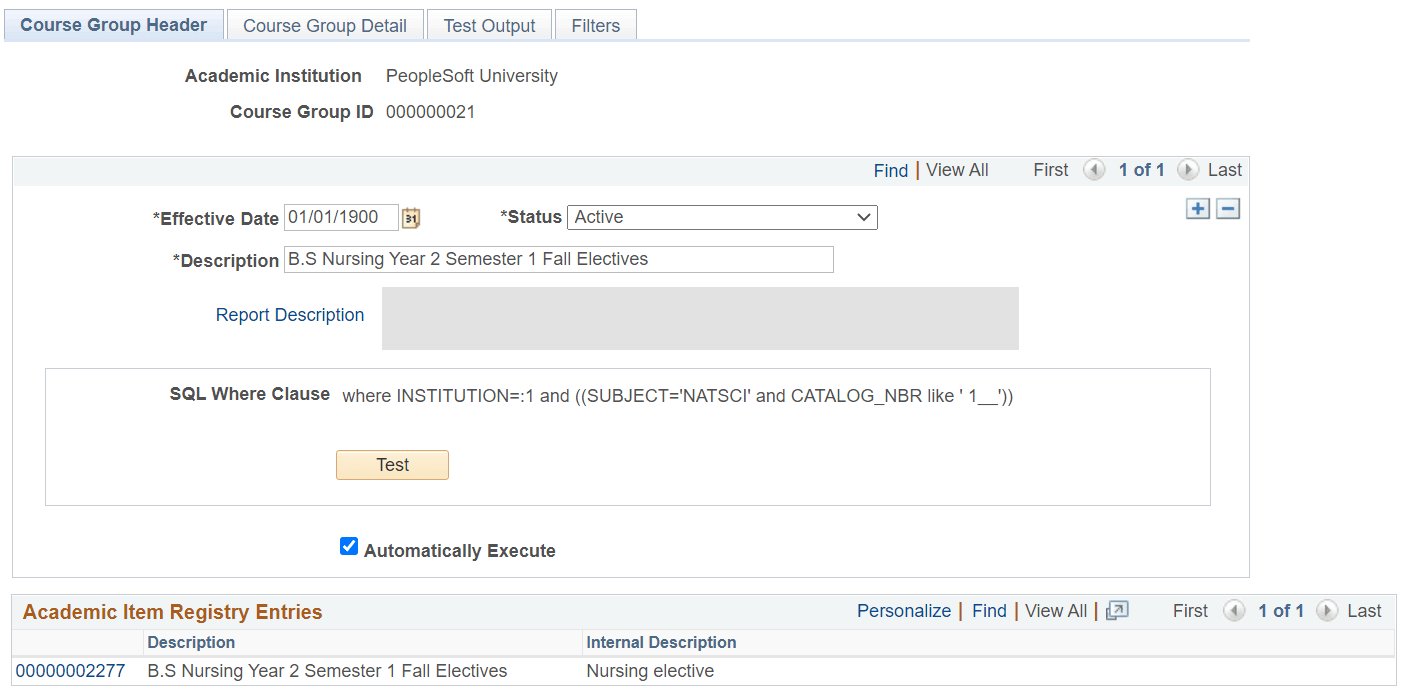
Task: Click Personalize in Registry Entries grid
Action: tap(904, 611)
